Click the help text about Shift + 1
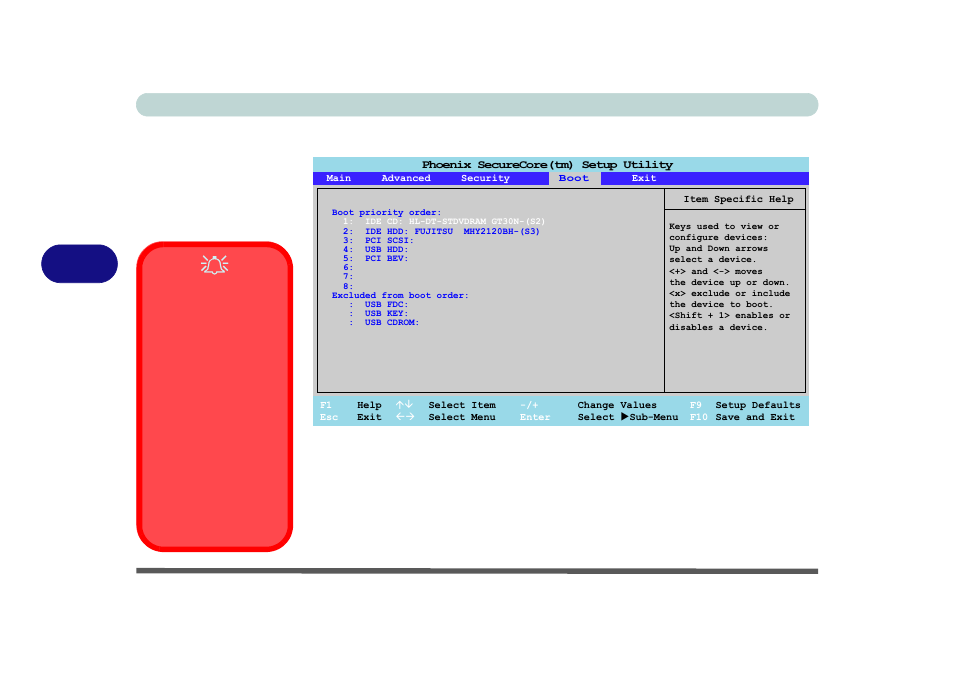954x673 pixels. [x=729, y=321]
